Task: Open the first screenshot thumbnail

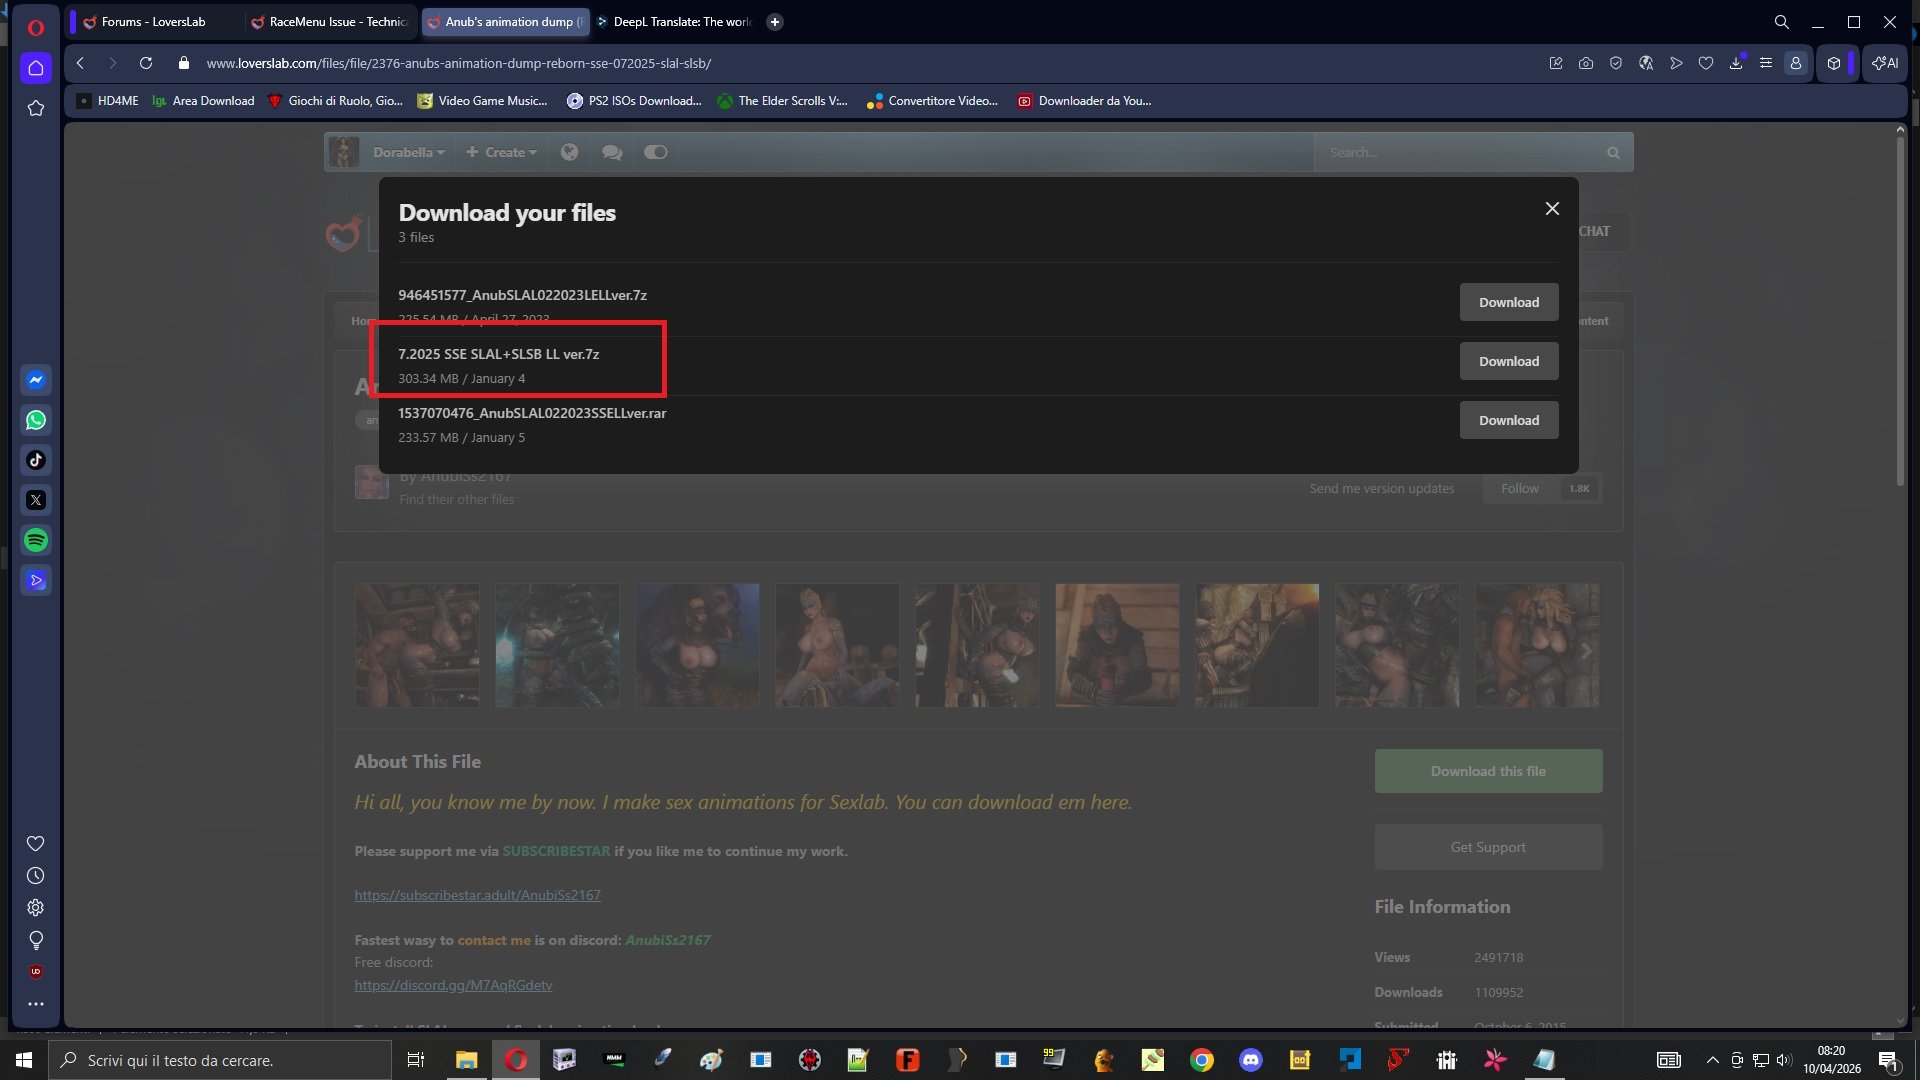Action: (417, 645)
